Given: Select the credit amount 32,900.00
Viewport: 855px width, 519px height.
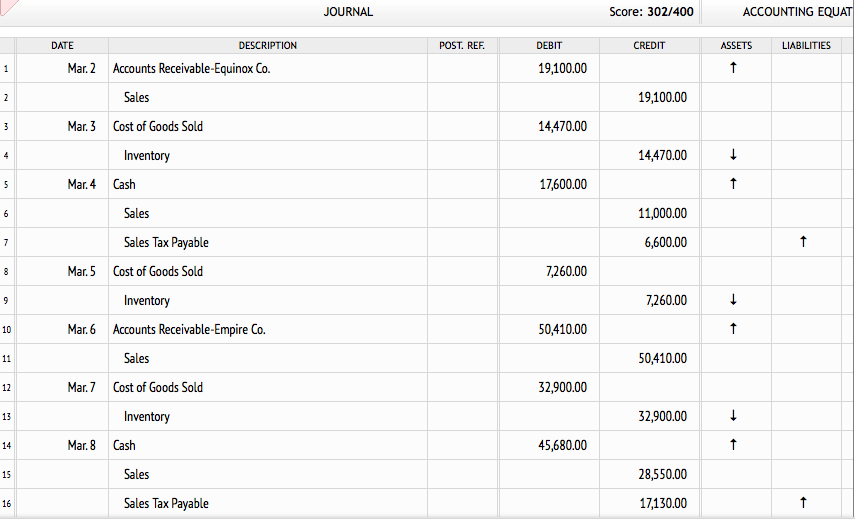Looking at the screenshot, I should [663, 417].
